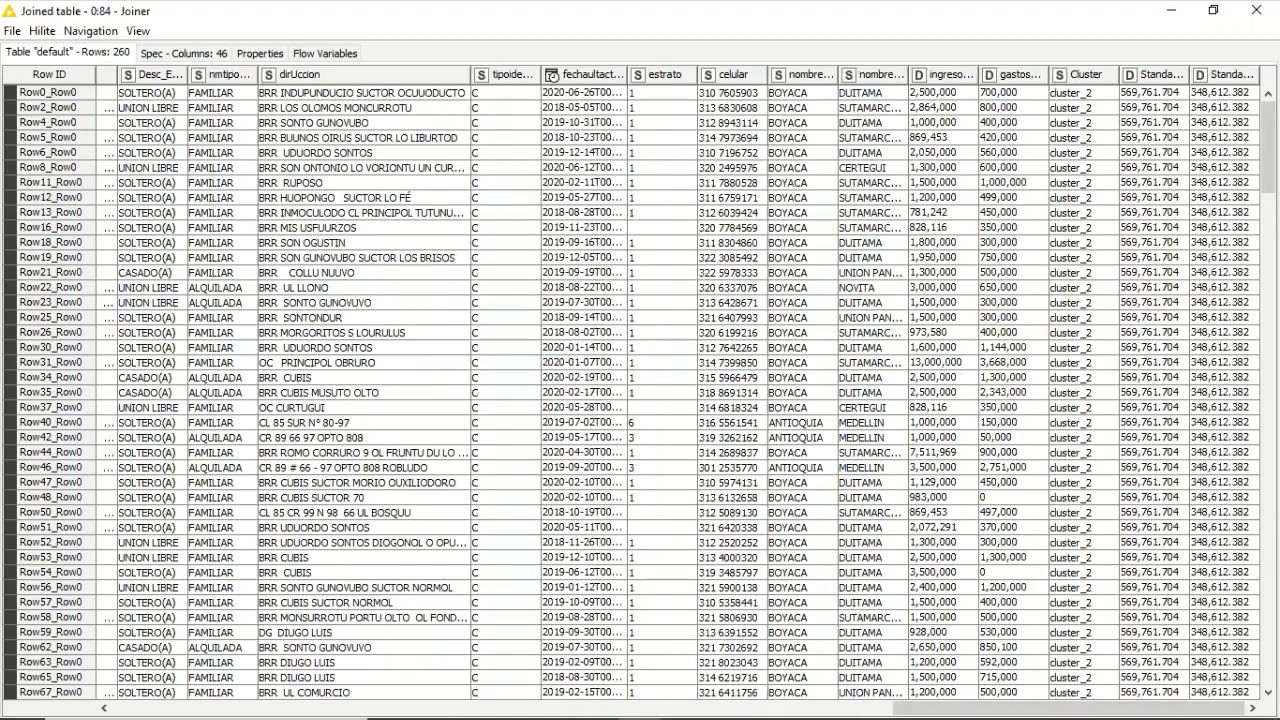
Task: Click the vertical scrollbar down arrow
Action: tap(1268, 691)
